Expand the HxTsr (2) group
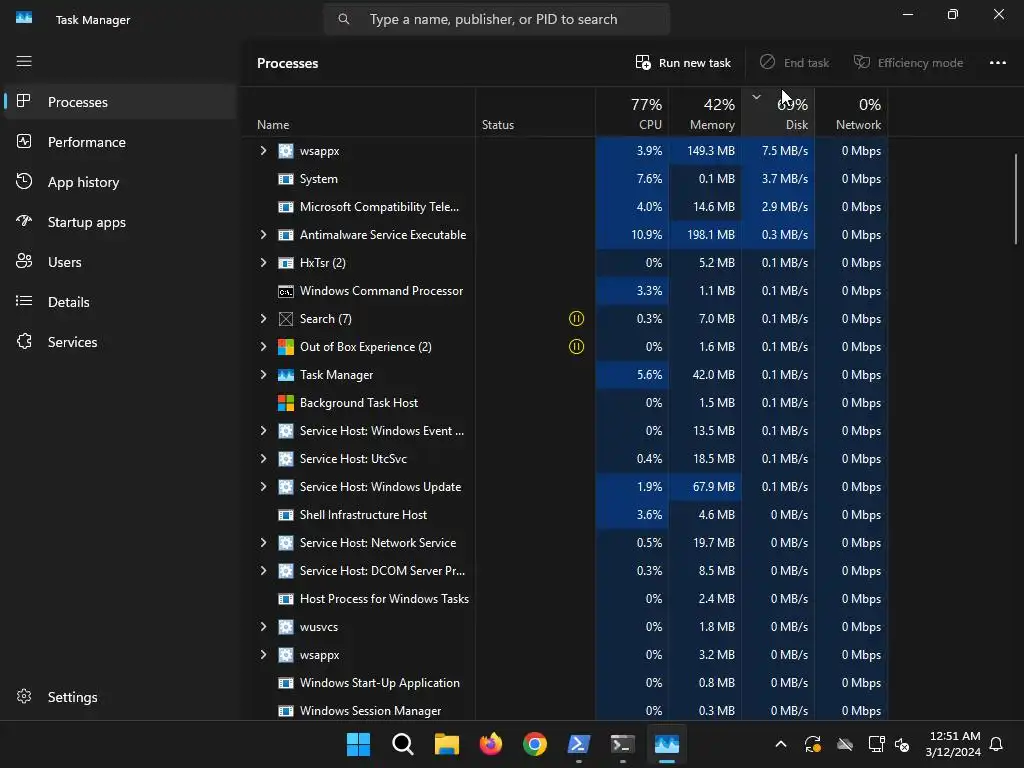 pos(263,263)
